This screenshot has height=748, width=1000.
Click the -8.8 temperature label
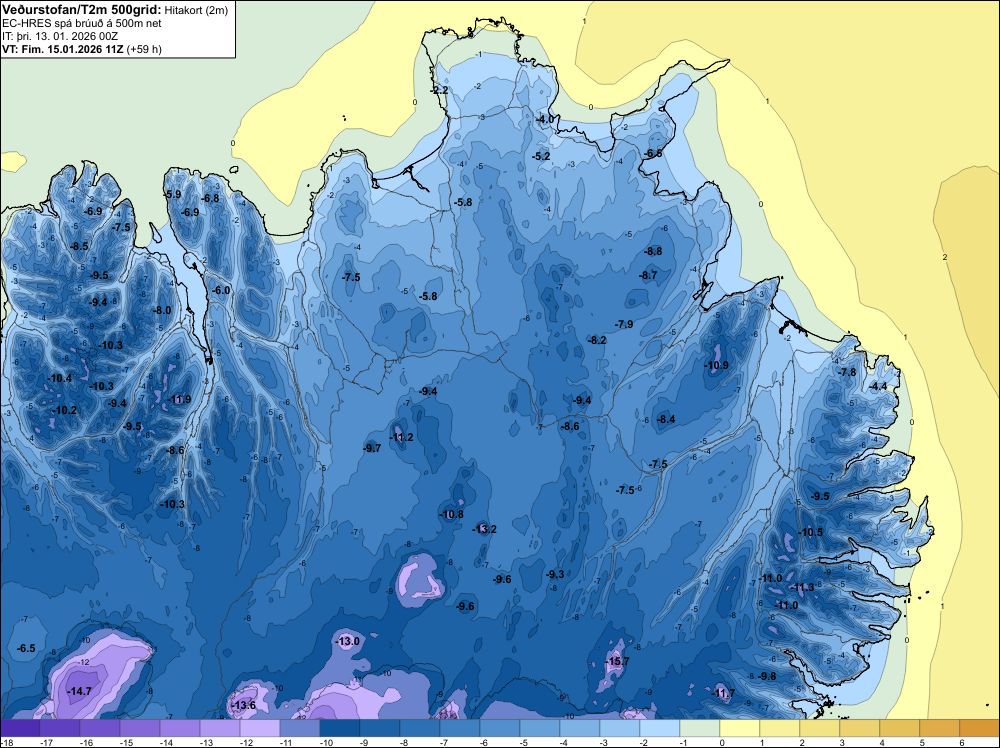point(653,251)
